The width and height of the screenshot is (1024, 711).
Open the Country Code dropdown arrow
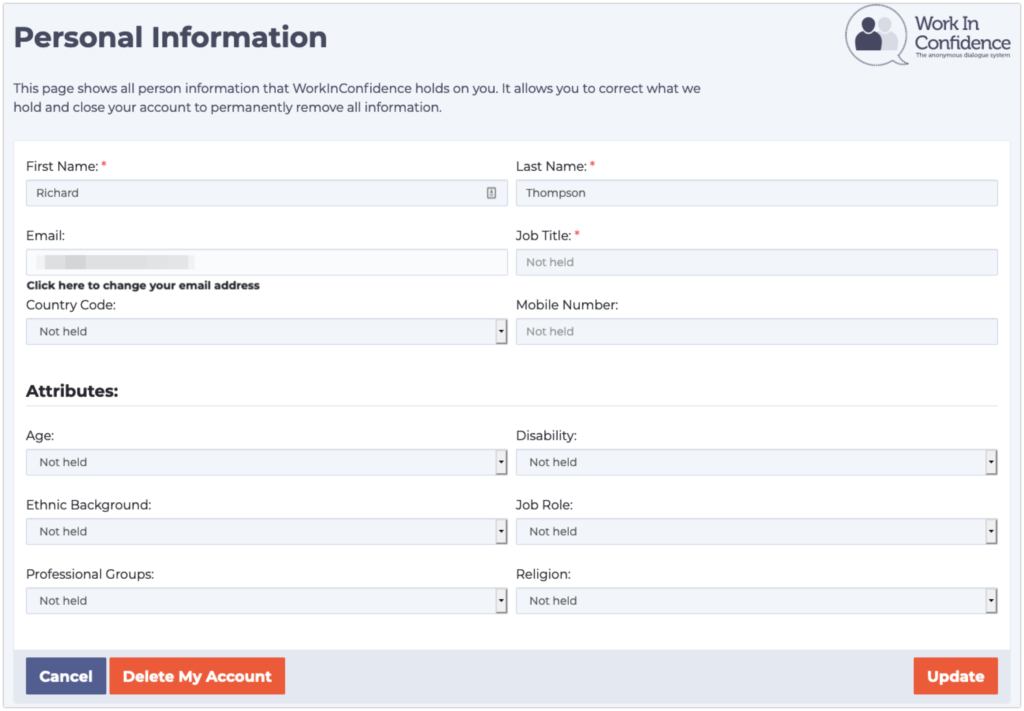tap(500, 331)
